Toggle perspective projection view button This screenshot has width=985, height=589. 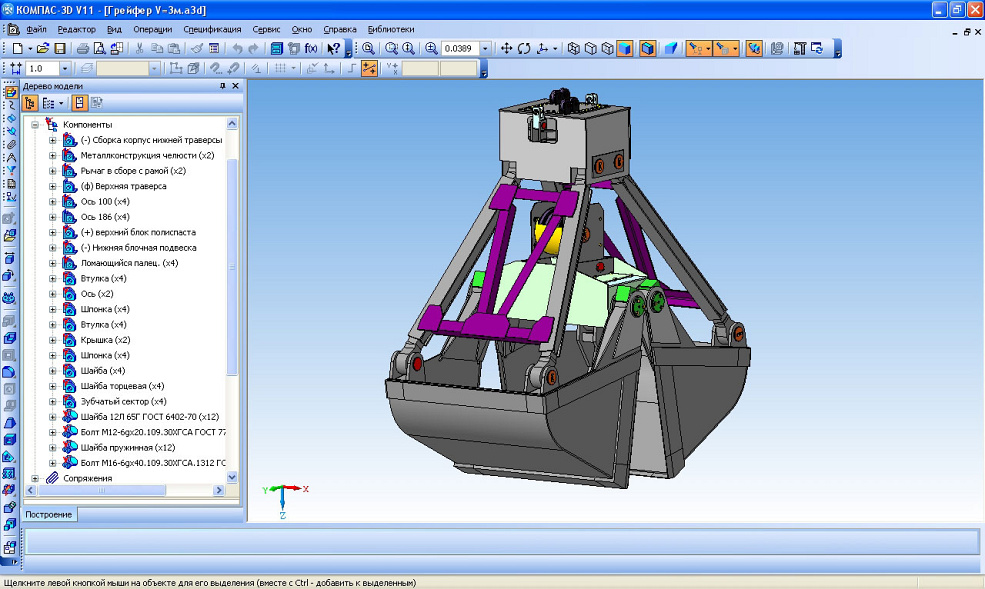point(670,48)
